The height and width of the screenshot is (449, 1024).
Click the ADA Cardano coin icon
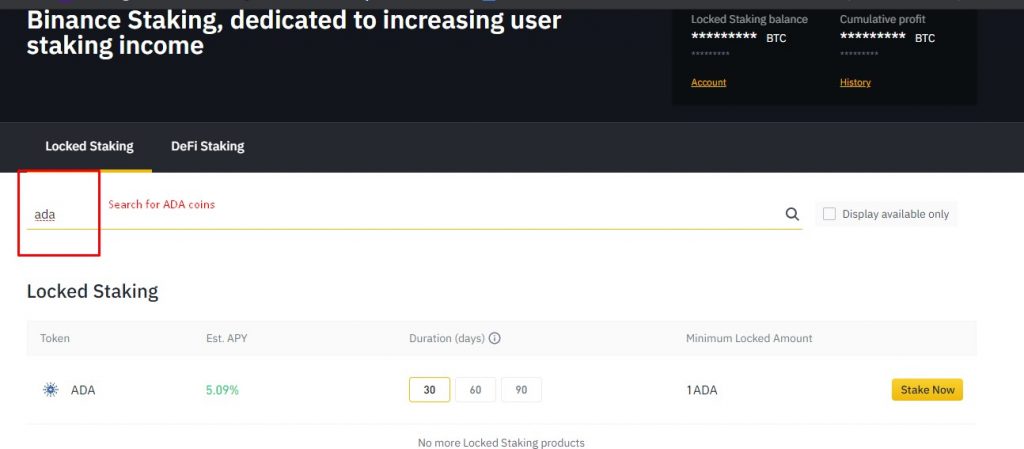50,390
